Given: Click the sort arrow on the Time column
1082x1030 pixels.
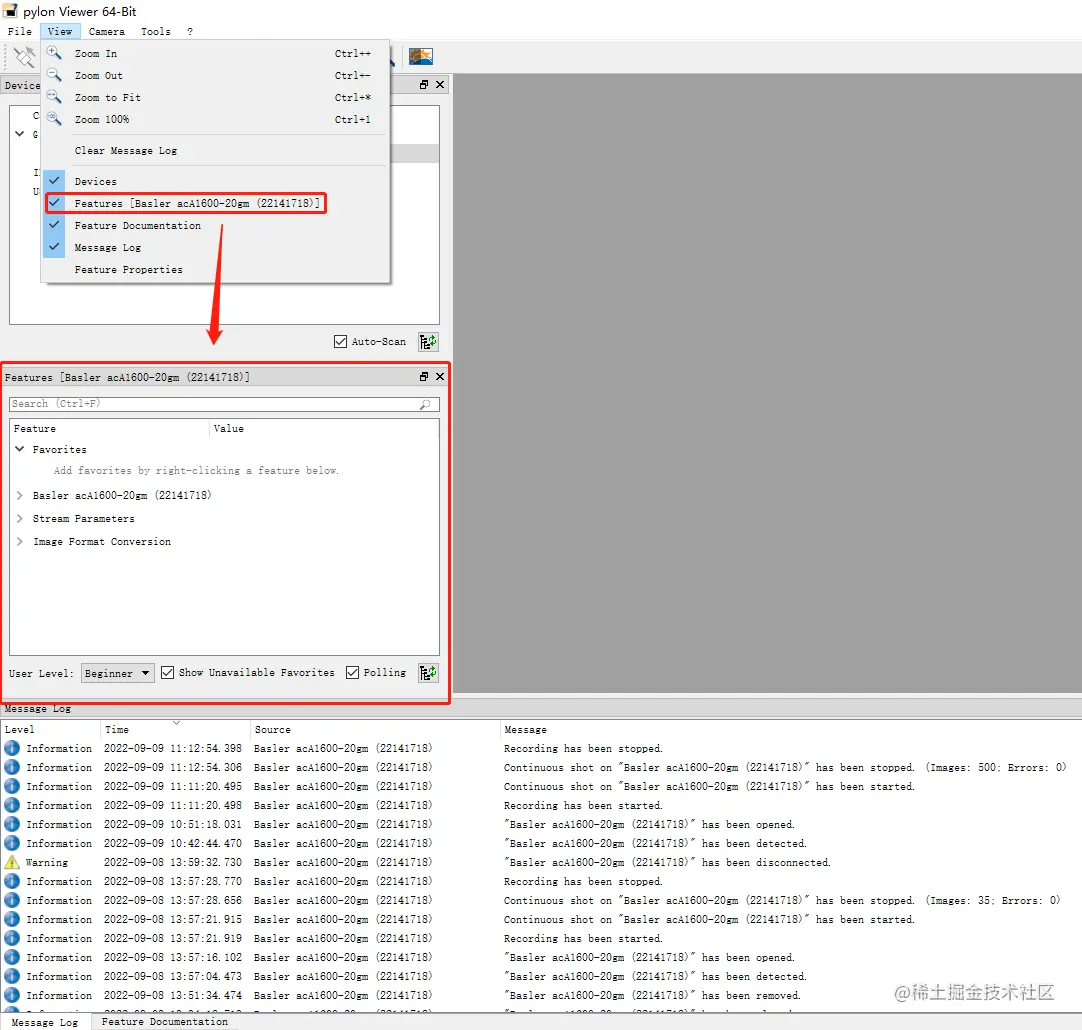Looking at the screenshot, I should [x=176, y=723].
